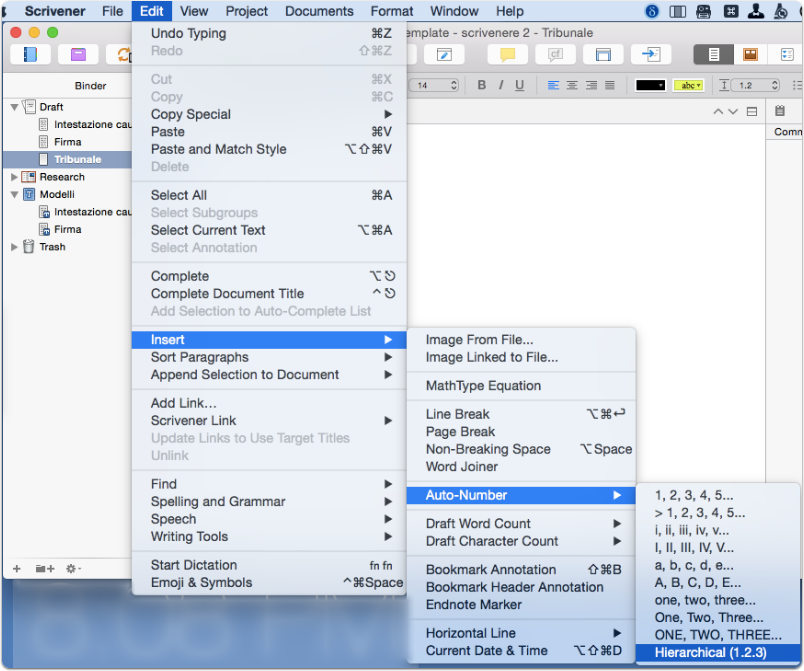Go to next document down arrow

point(733,111)
